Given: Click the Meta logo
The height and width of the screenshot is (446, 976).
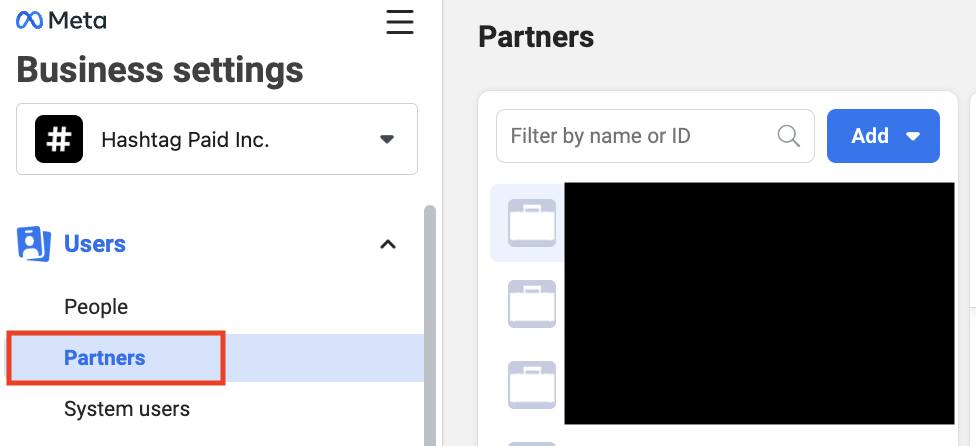Looking at the screenshot, I should coord(61,21).
